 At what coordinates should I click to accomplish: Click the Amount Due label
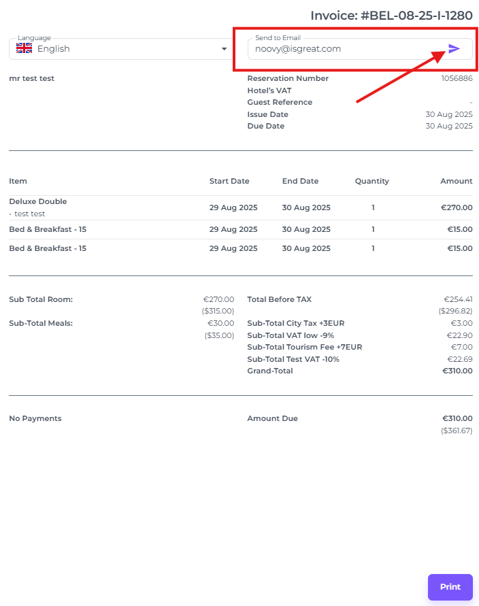[x=273, y=418]
